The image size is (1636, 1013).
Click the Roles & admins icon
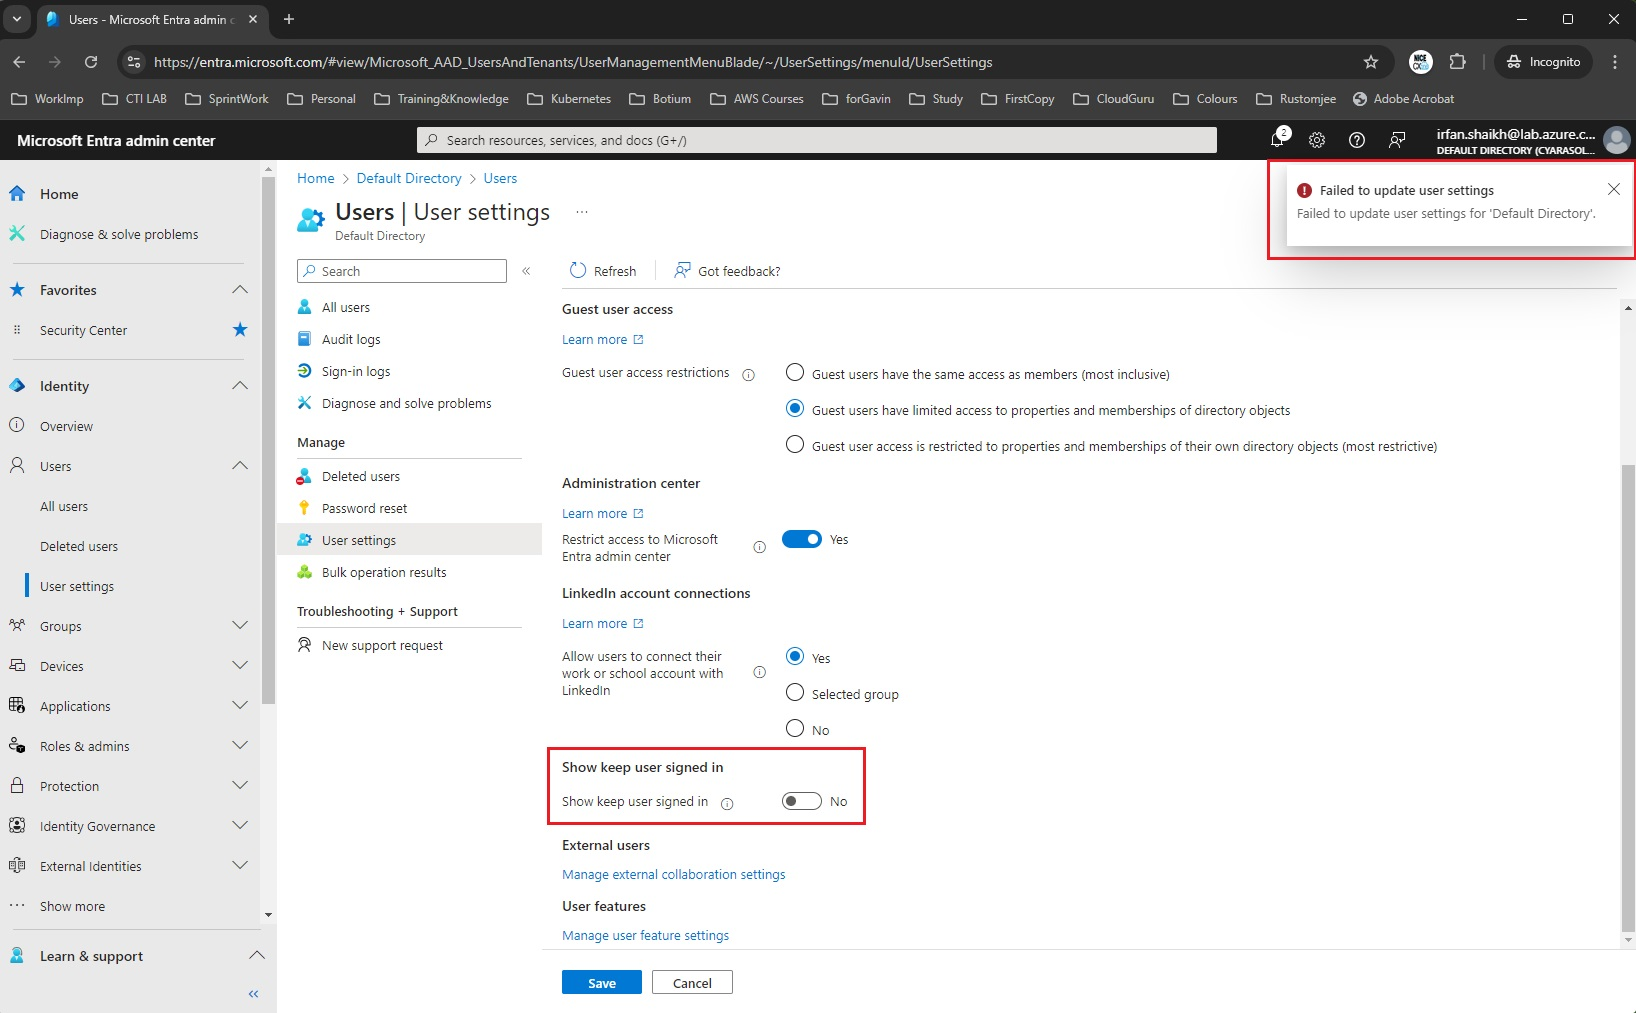(17, 746)
